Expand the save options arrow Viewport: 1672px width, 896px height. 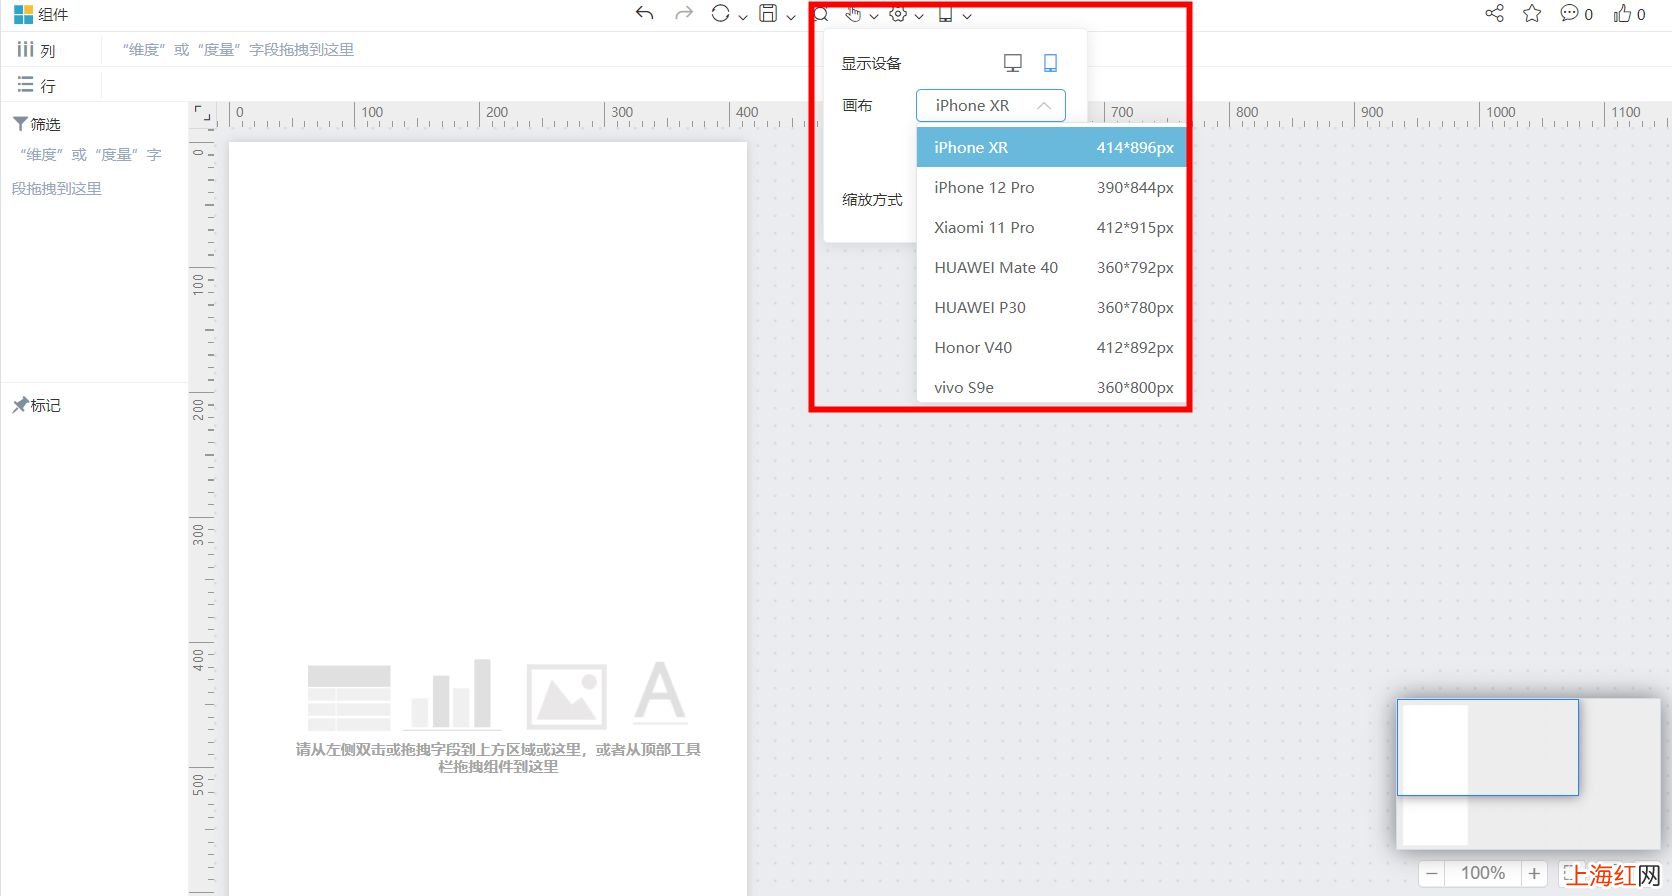pyautogui.click(x=791, y=16)
